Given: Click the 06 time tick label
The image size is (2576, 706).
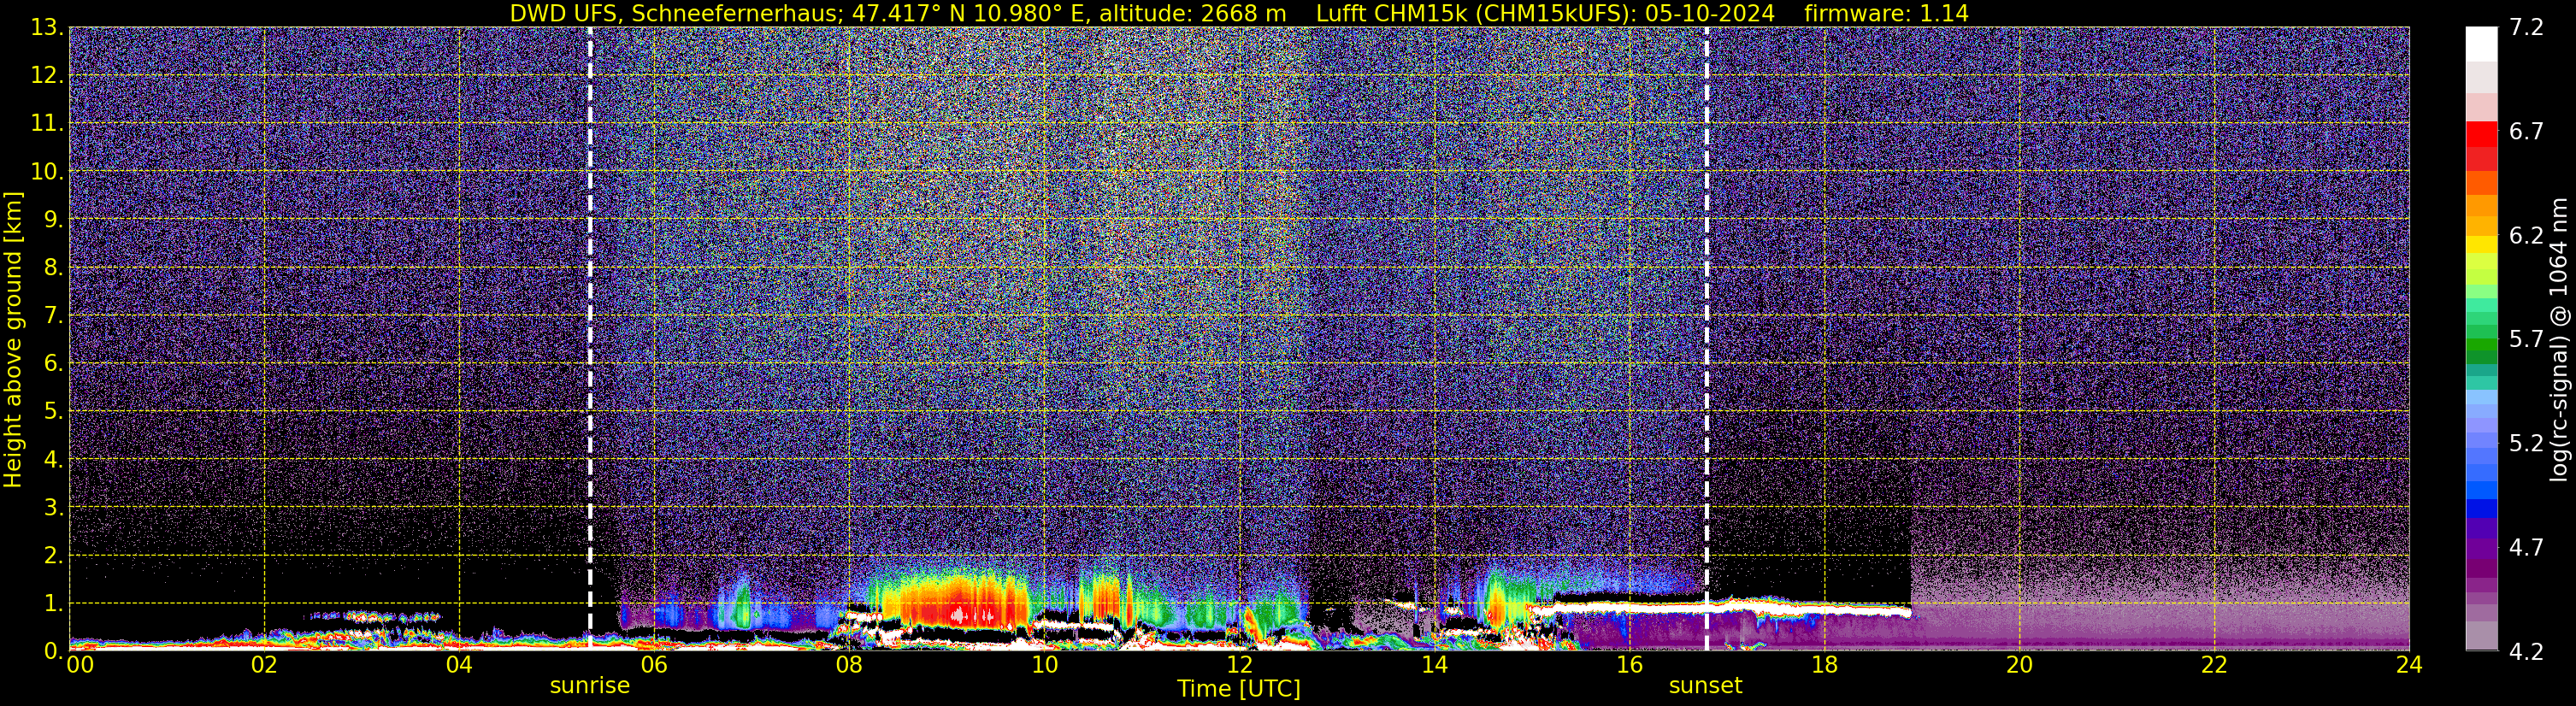Looking at the screenshot, I should point(654,664).
